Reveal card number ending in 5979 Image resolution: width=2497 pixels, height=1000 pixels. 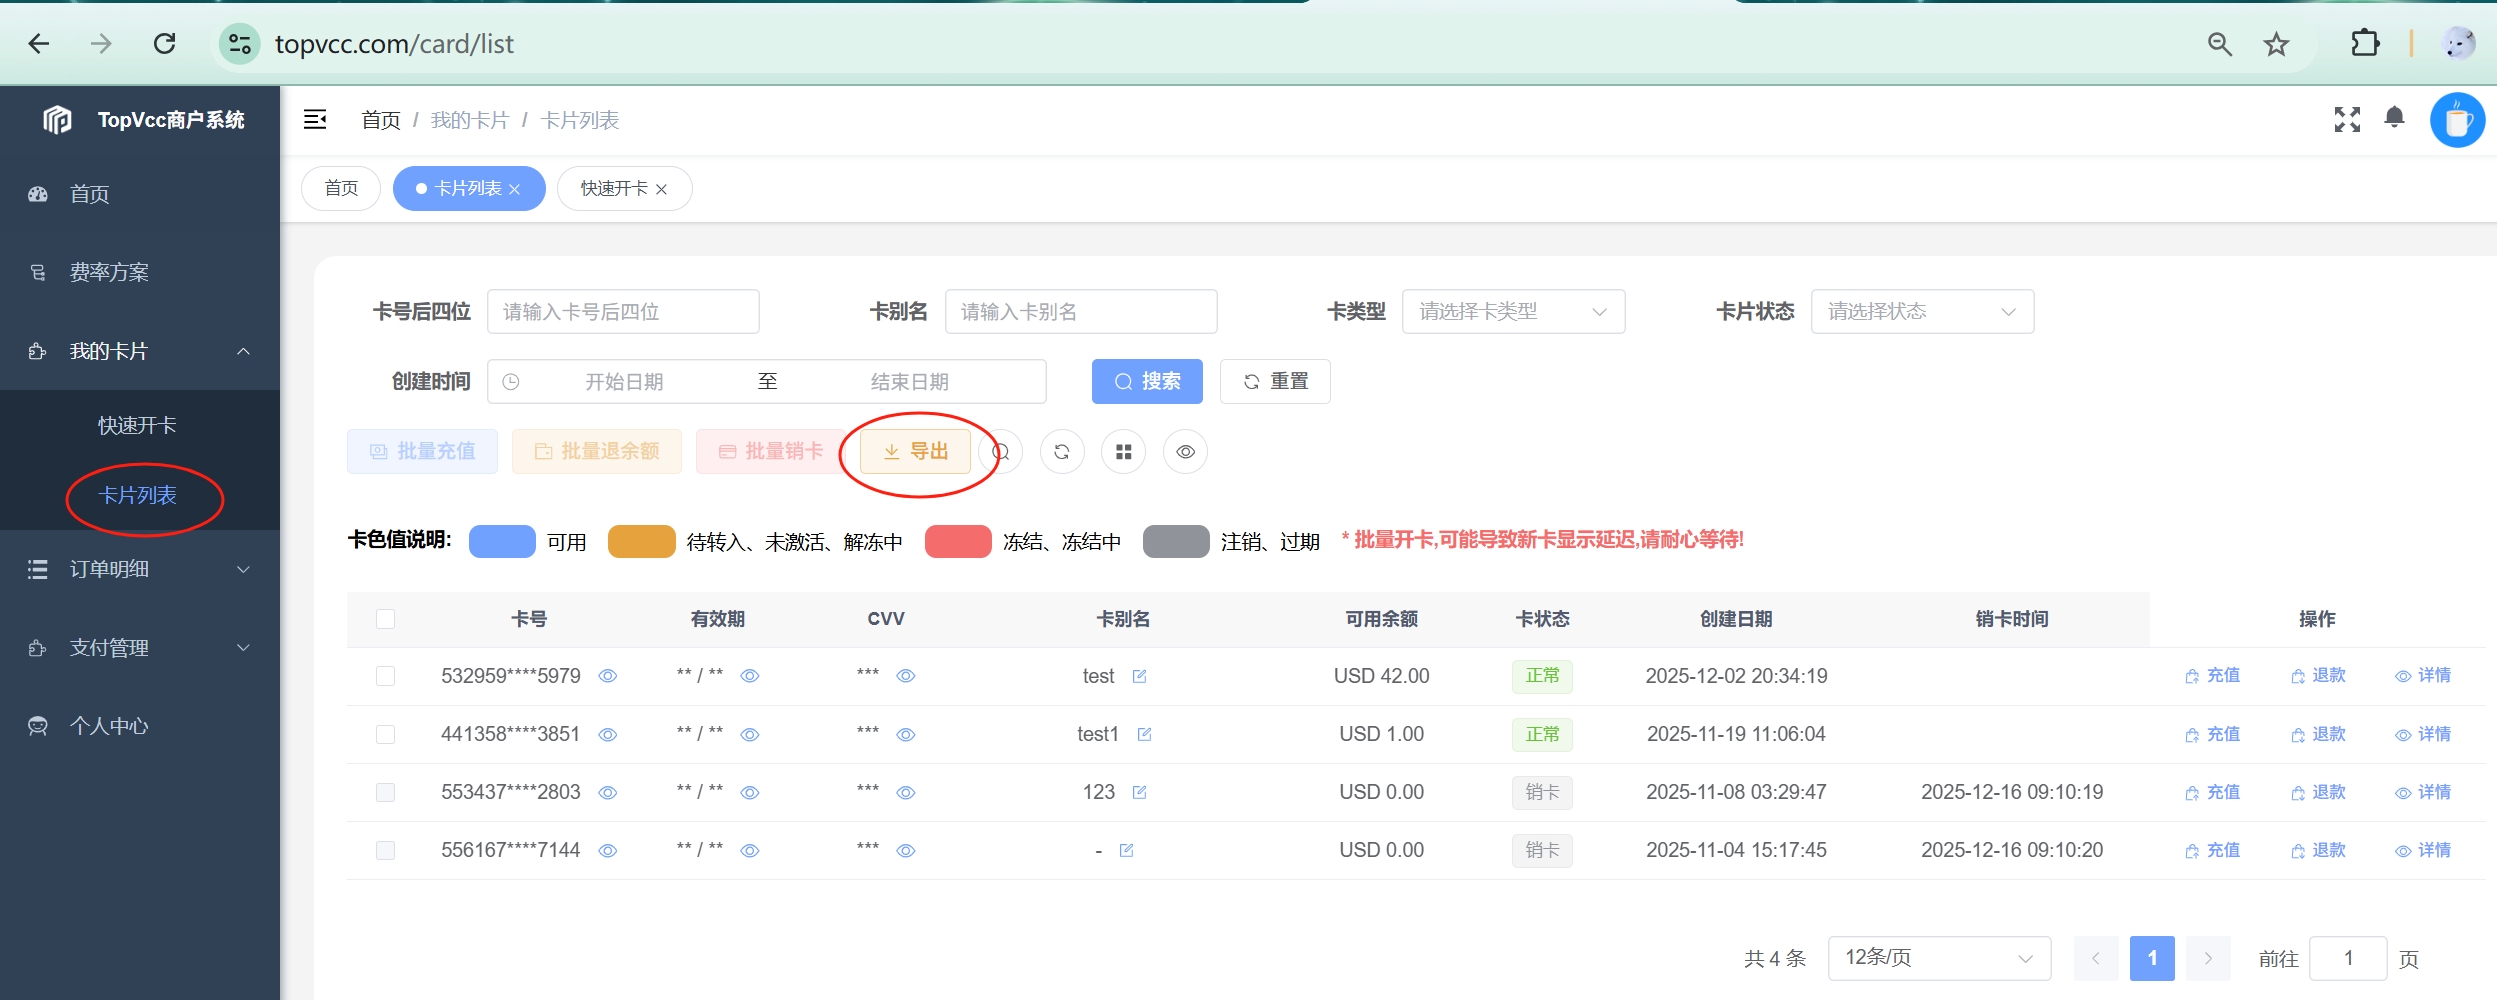(x=607, y=676)
